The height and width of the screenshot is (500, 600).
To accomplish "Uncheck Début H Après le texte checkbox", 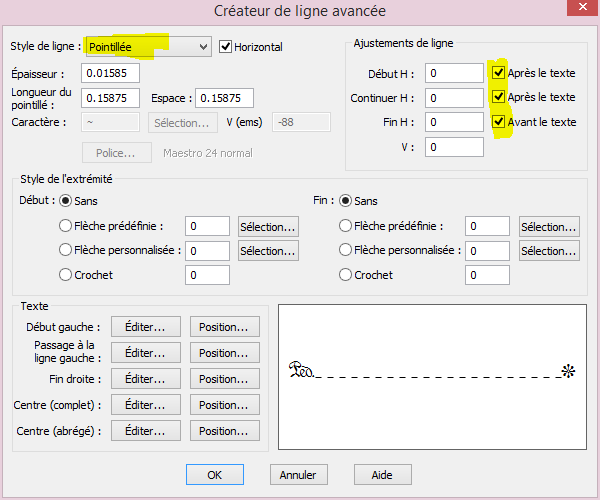I will [x=498, y=73].
